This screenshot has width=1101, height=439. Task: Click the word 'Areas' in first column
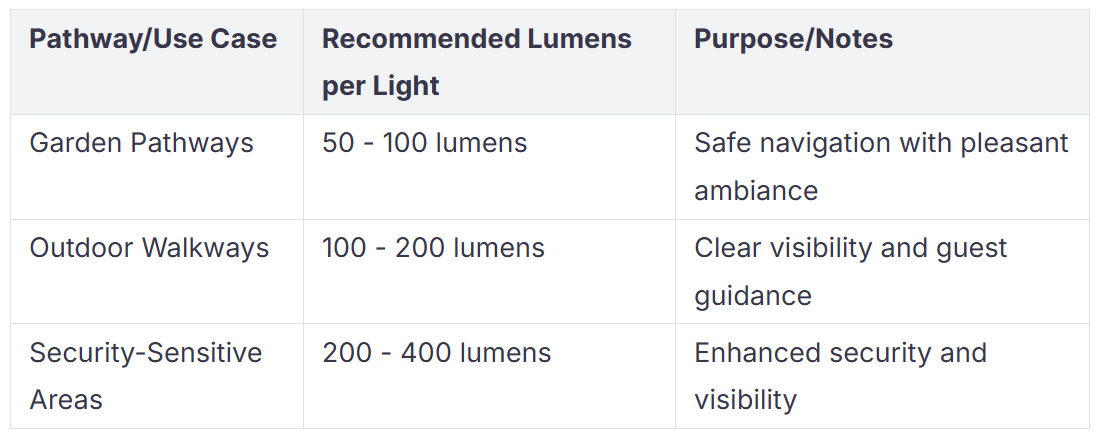pos(66,400)
